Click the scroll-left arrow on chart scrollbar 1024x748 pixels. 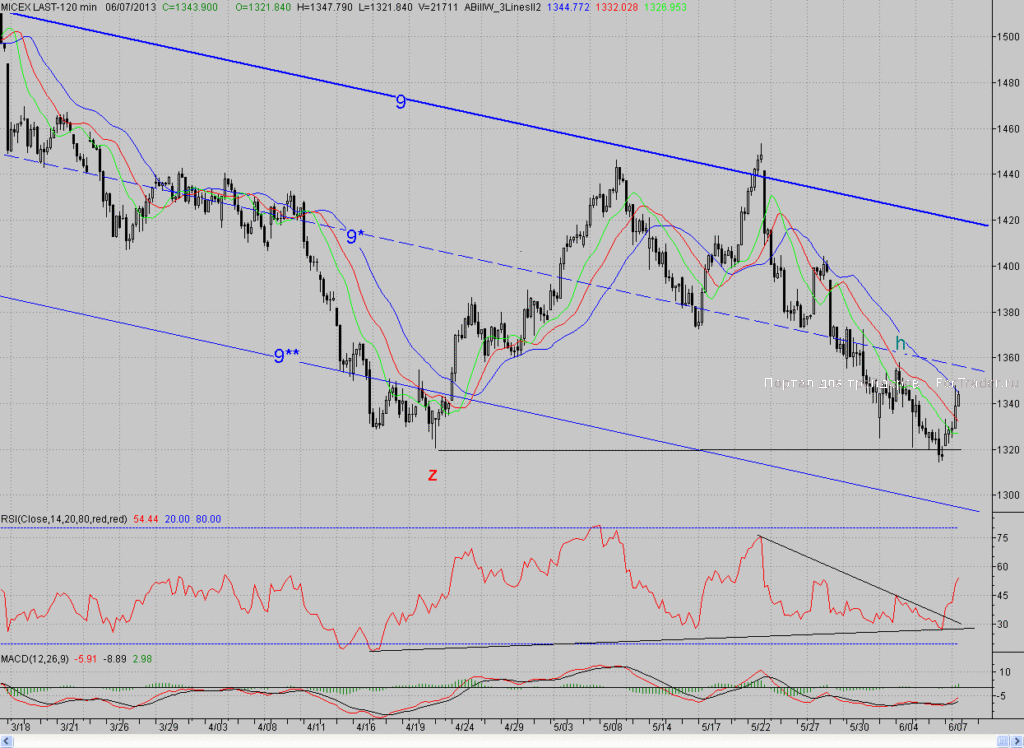tap(8, 741)
